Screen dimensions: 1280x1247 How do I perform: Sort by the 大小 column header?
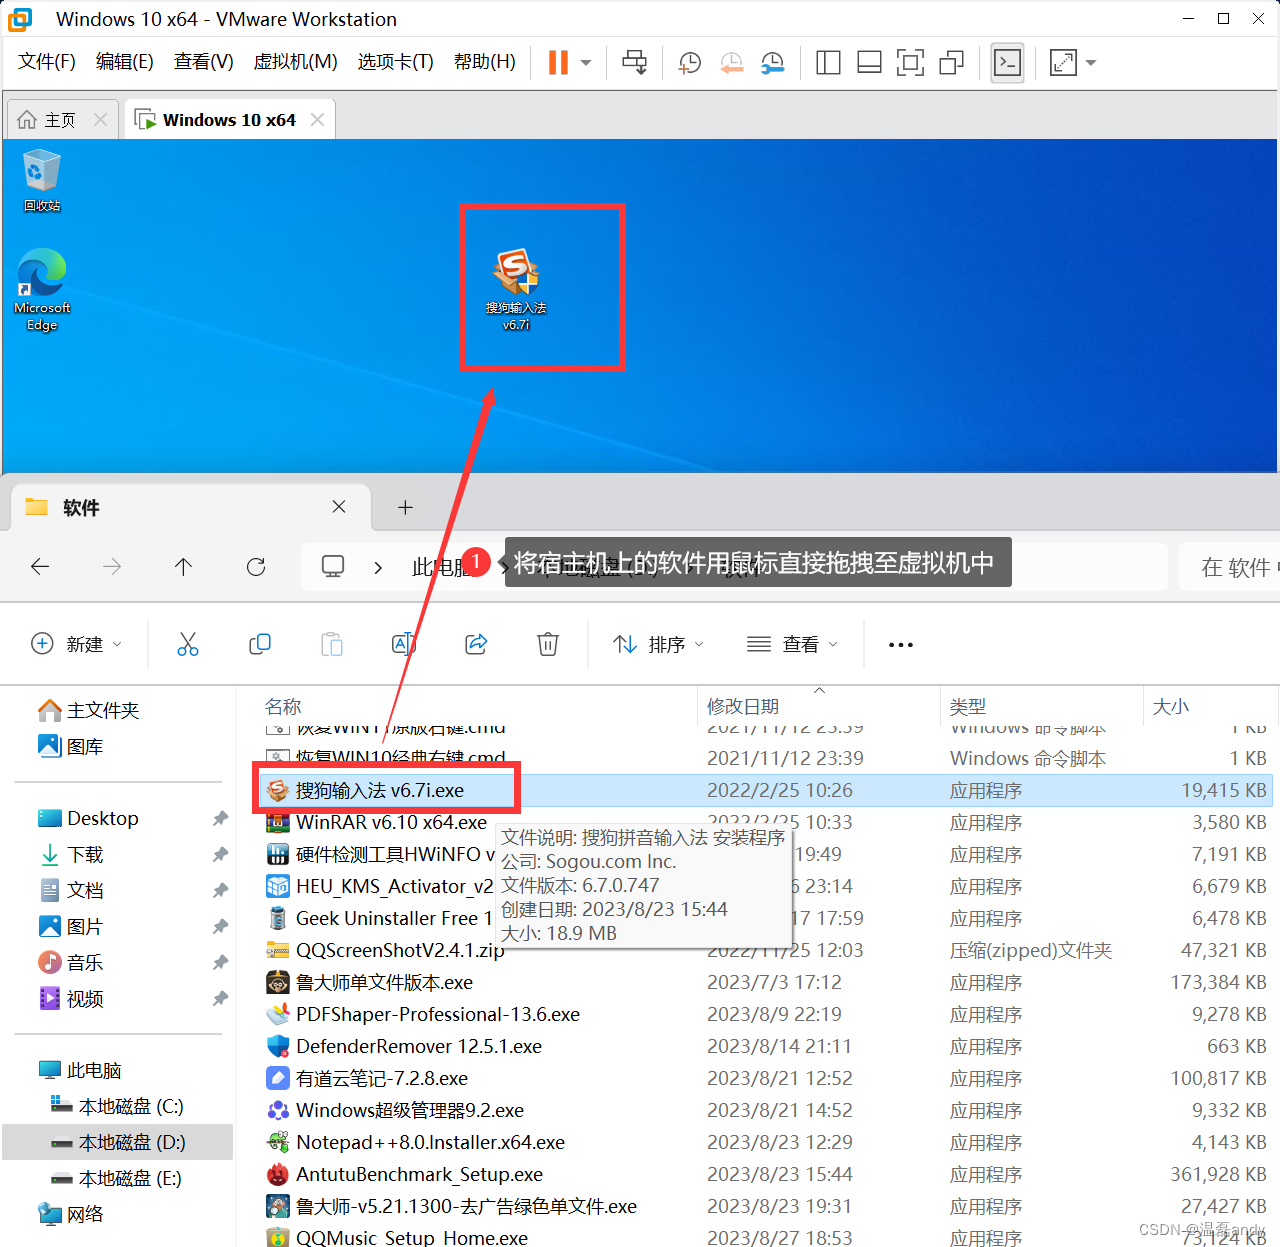click(x=1171, y=706)
